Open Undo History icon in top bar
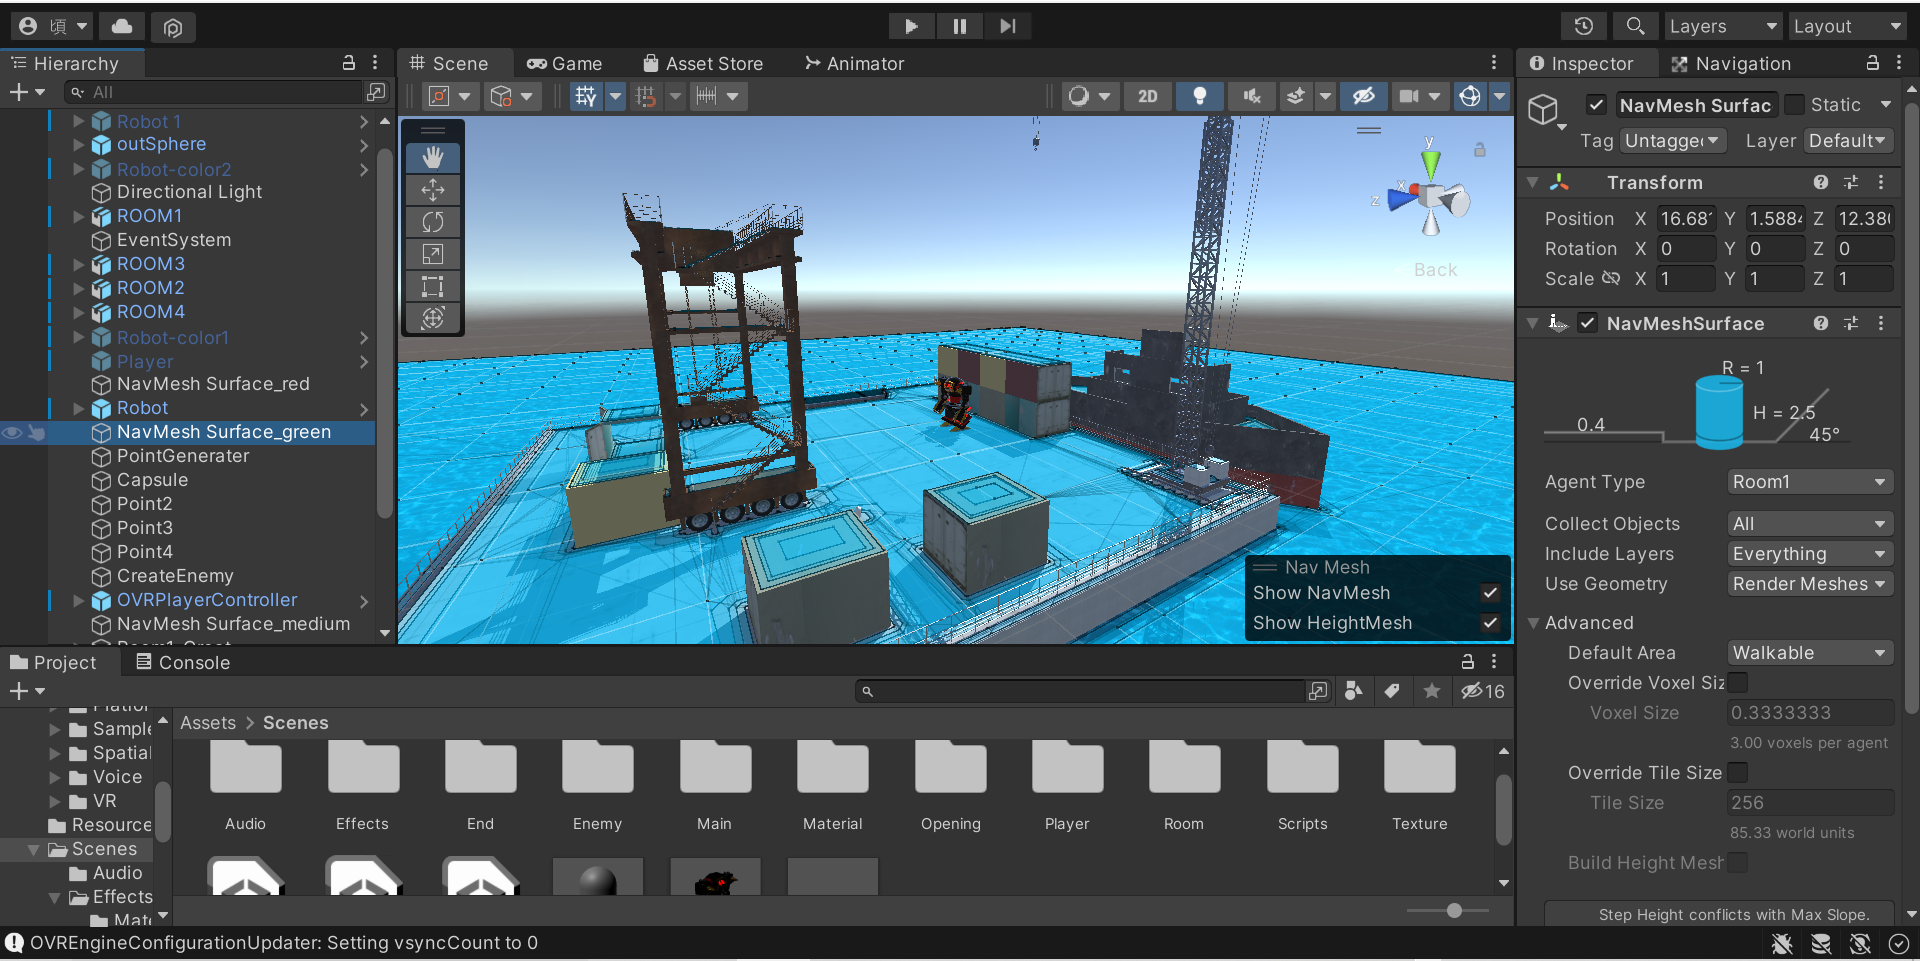1920x961 pixels. [1583, 26]
